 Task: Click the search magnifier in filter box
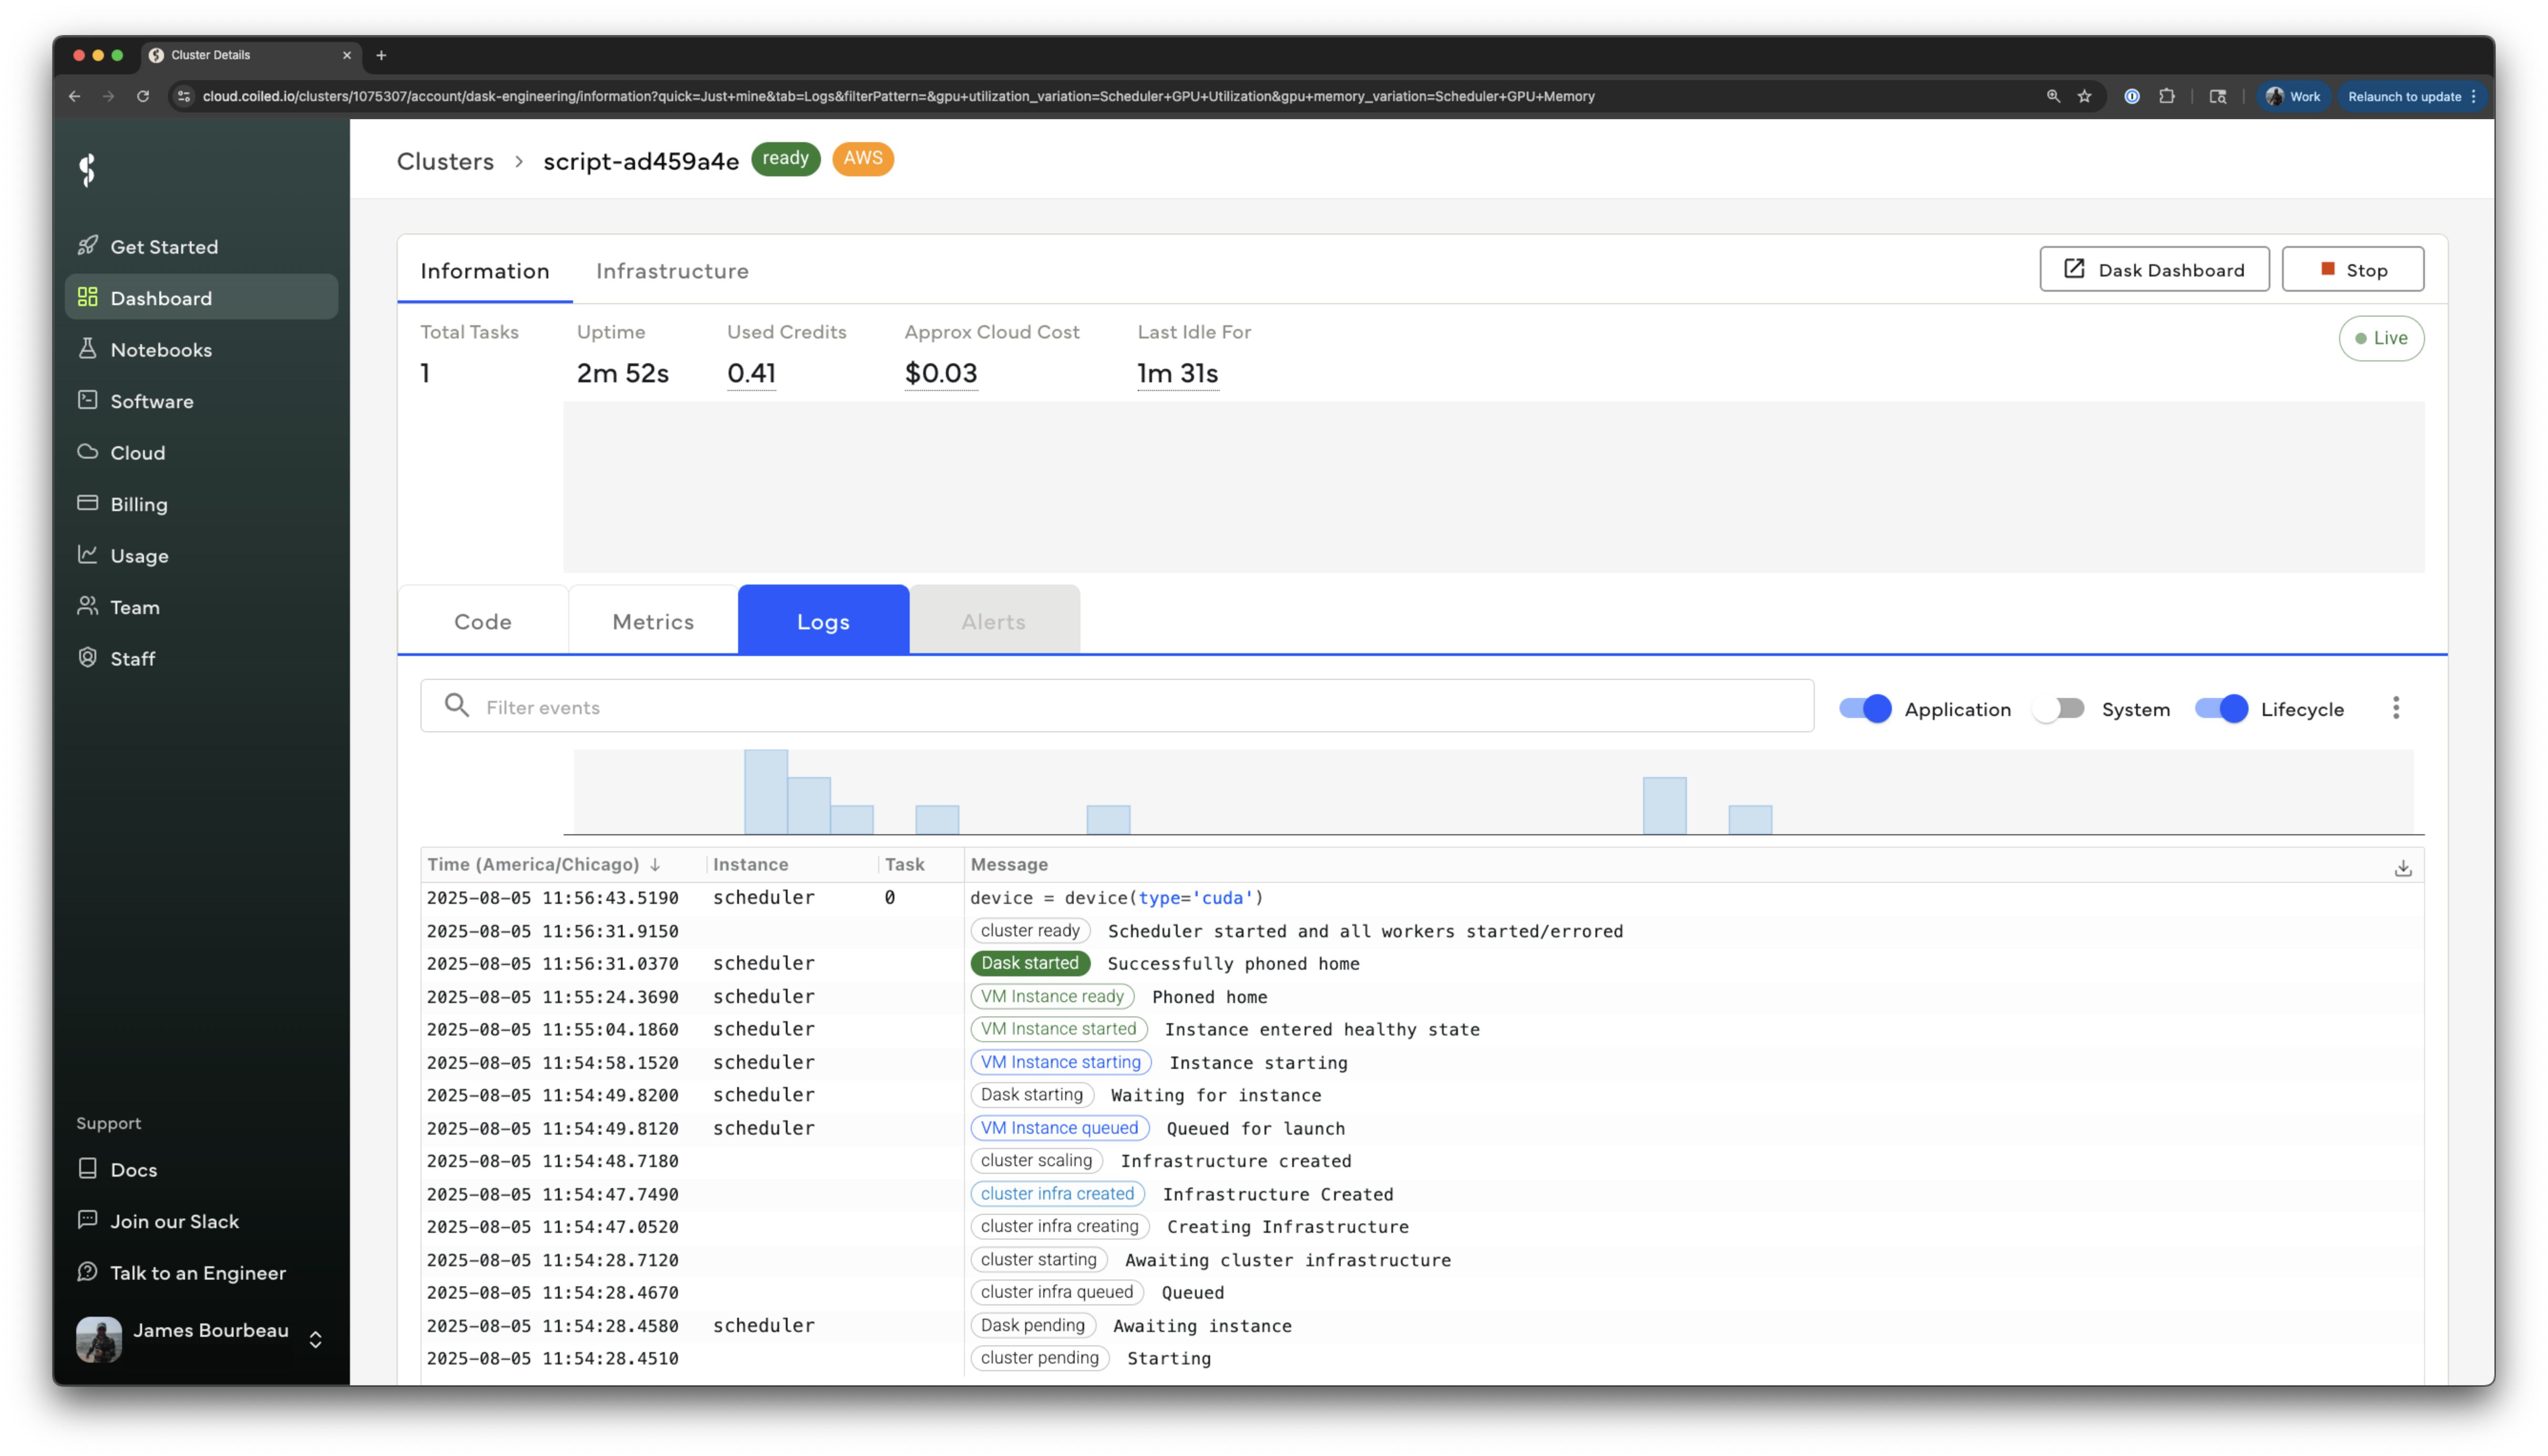tap(457, 706)
